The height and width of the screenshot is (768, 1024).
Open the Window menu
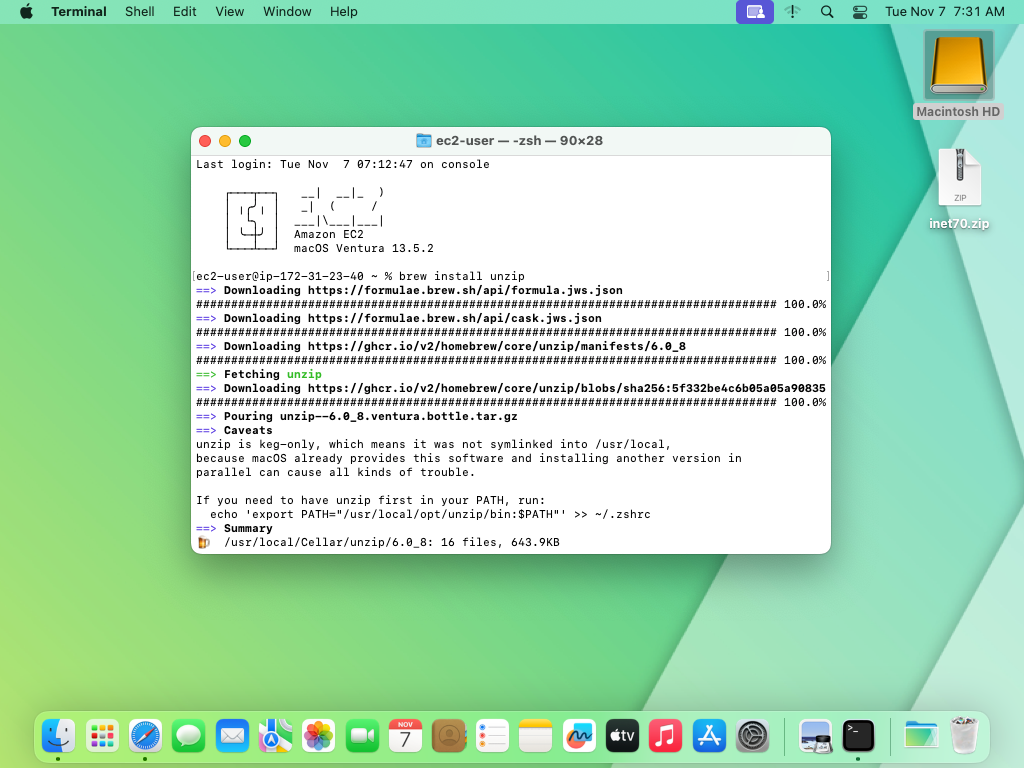pyautogui.click(x=287, y=12)
